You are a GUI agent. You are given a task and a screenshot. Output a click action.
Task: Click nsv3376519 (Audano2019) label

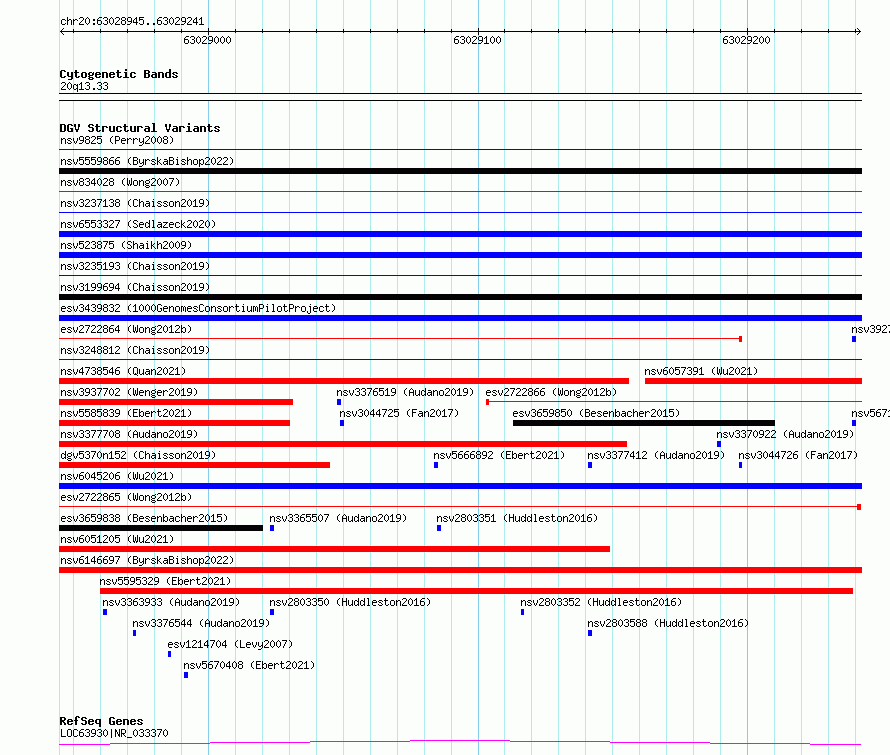tap(405, 392)
